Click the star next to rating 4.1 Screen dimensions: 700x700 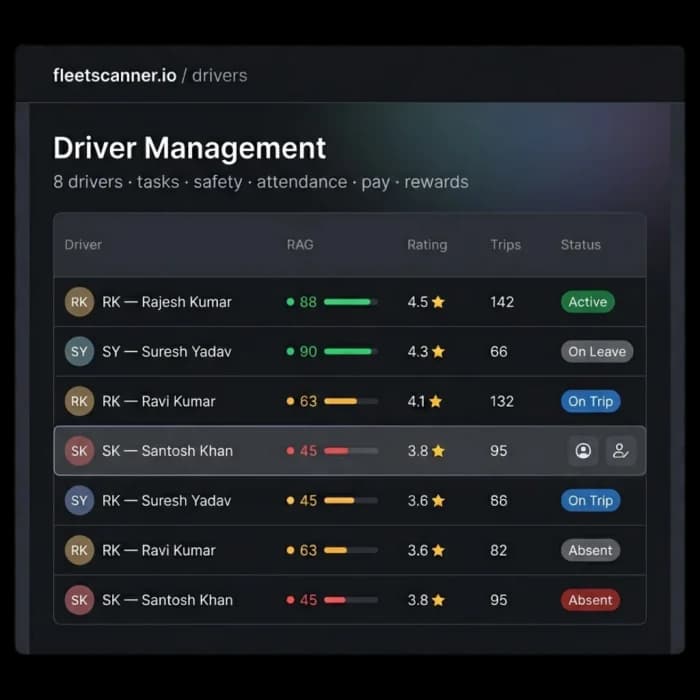(436, 401)
